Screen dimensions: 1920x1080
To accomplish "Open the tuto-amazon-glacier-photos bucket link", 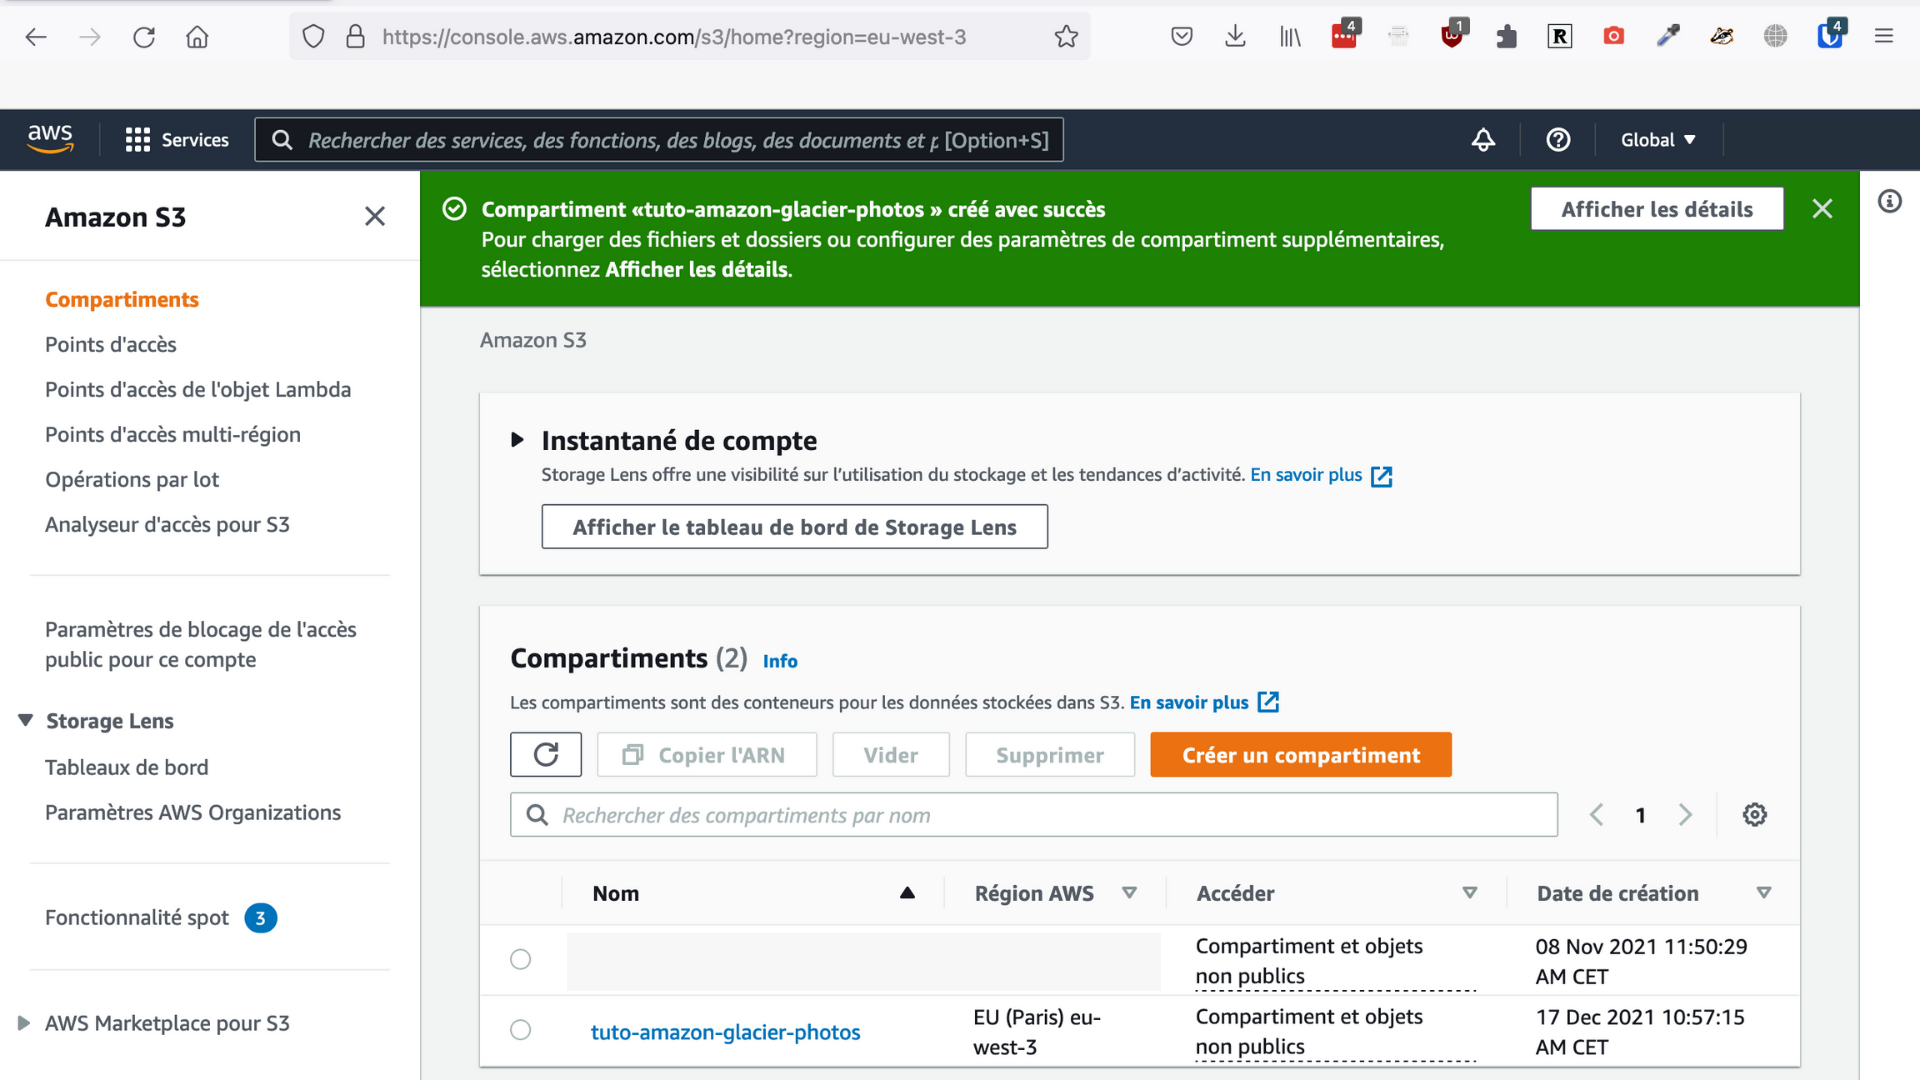I will pos(725,1032).
